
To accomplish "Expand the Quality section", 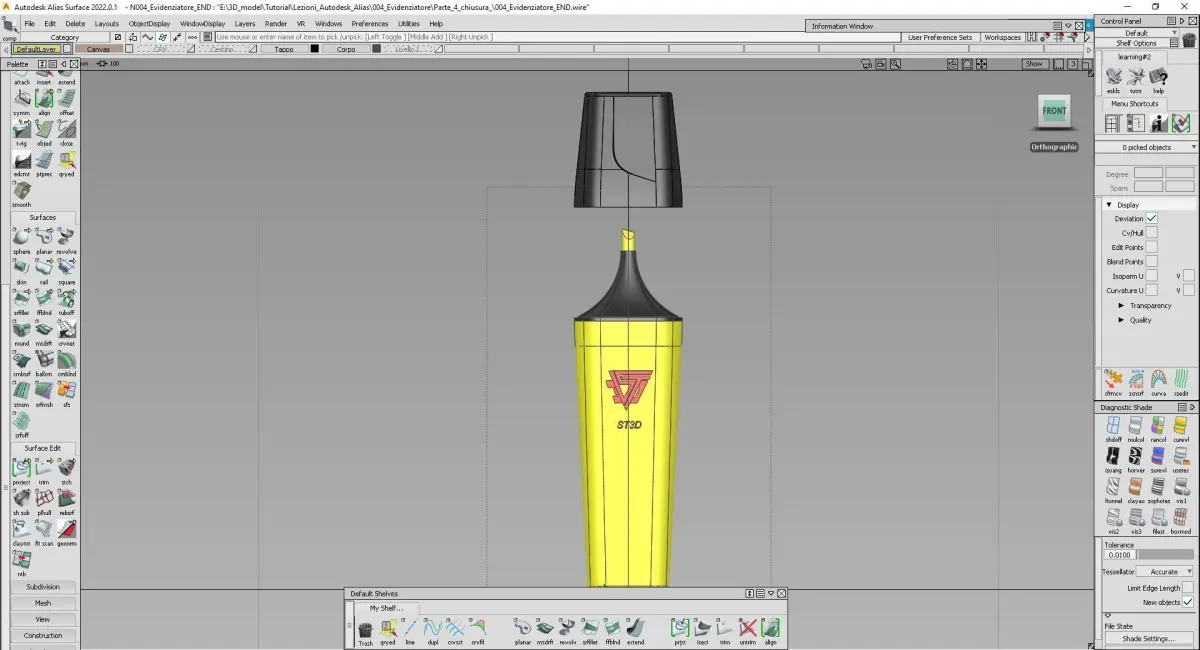I will pos(1121,320).
